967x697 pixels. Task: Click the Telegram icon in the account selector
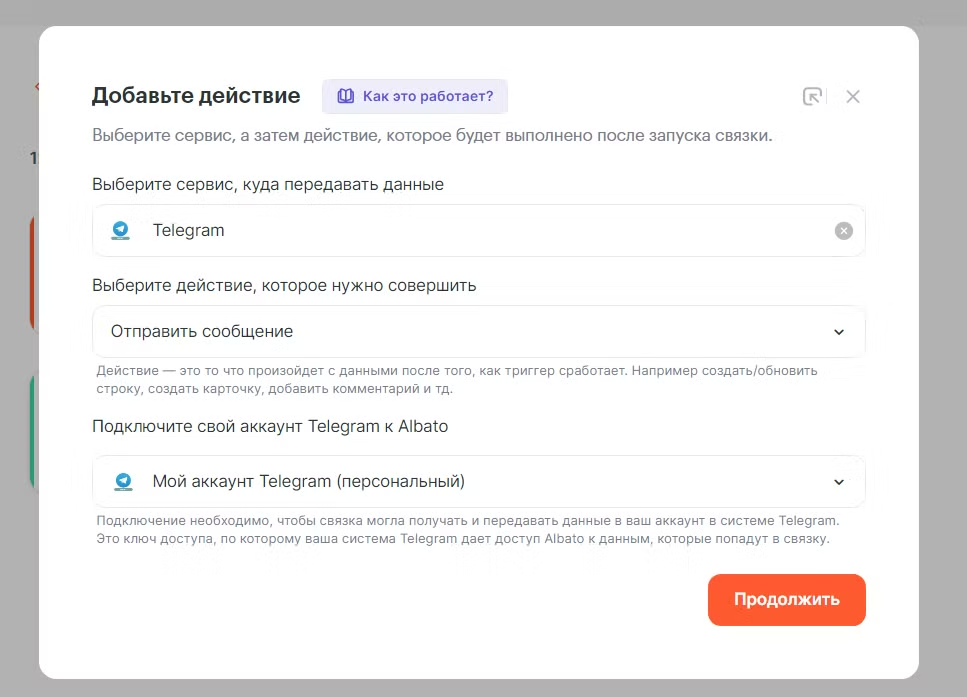click(x=122, y=481)
